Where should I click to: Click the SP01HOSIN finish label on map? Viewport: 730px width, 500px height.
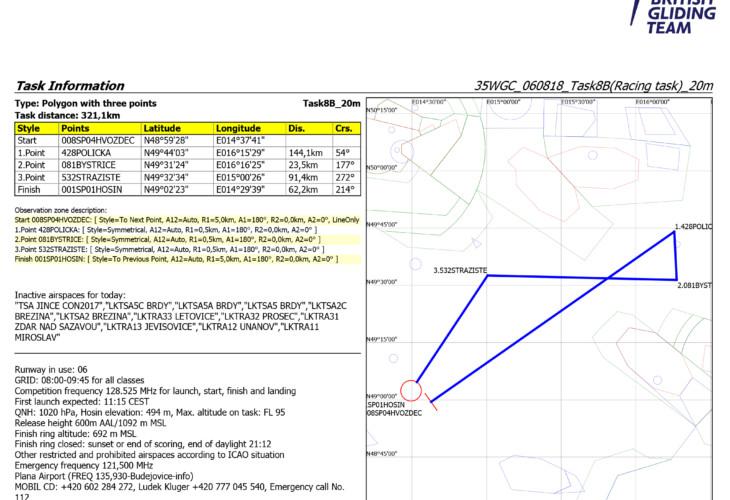(388, 404)
